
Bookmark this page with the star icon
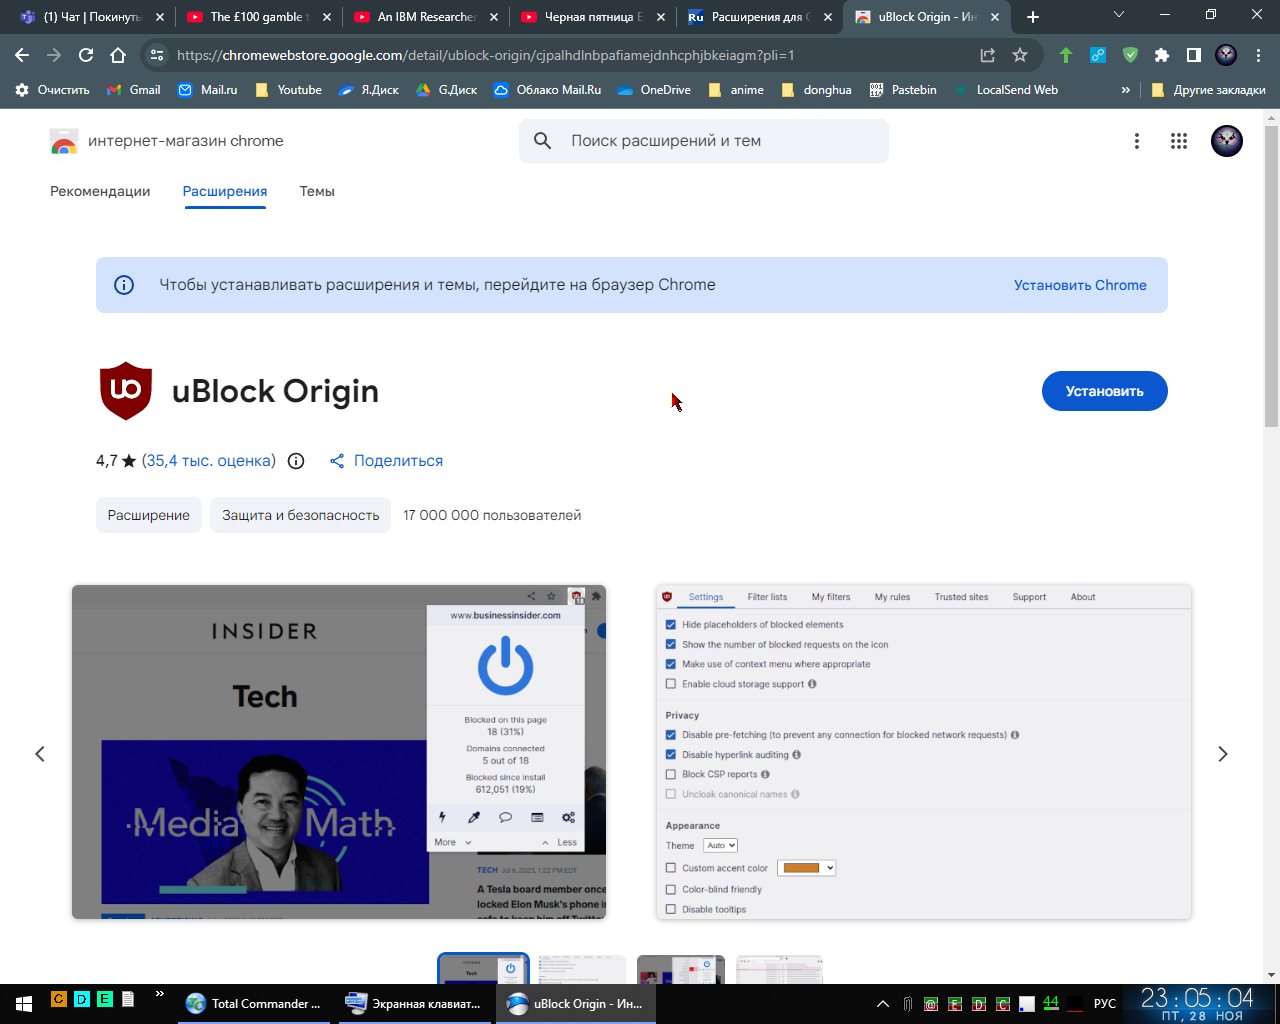[1020, 55]
